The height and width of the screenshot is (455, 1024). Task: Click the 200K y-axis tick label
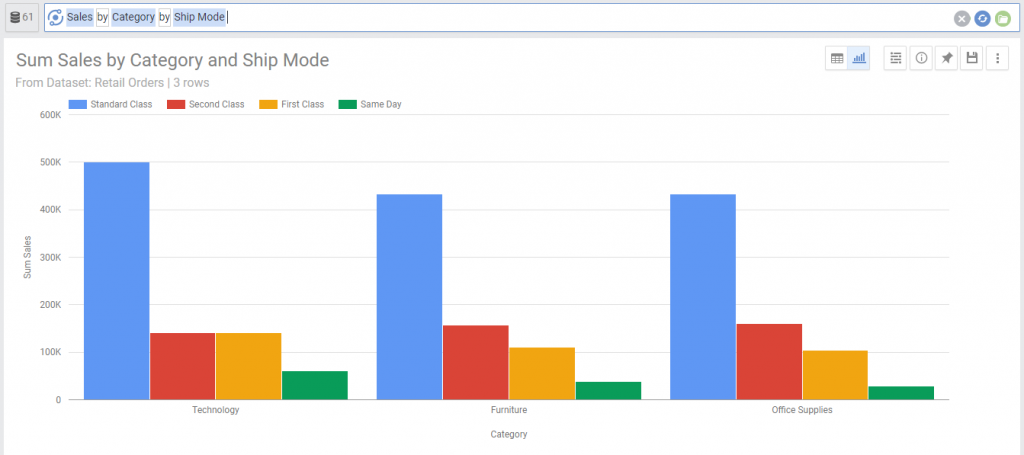tap(51, 305)
